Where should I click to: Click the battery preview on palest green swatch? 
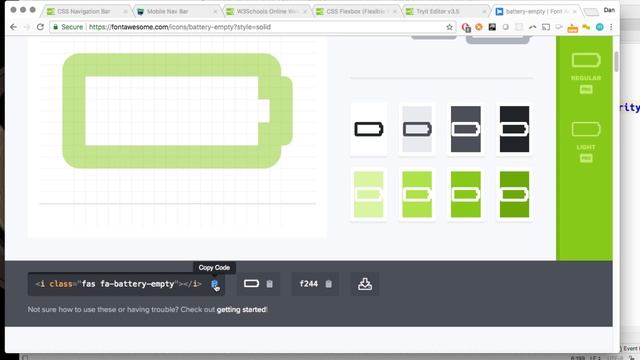tap(369, 194)
